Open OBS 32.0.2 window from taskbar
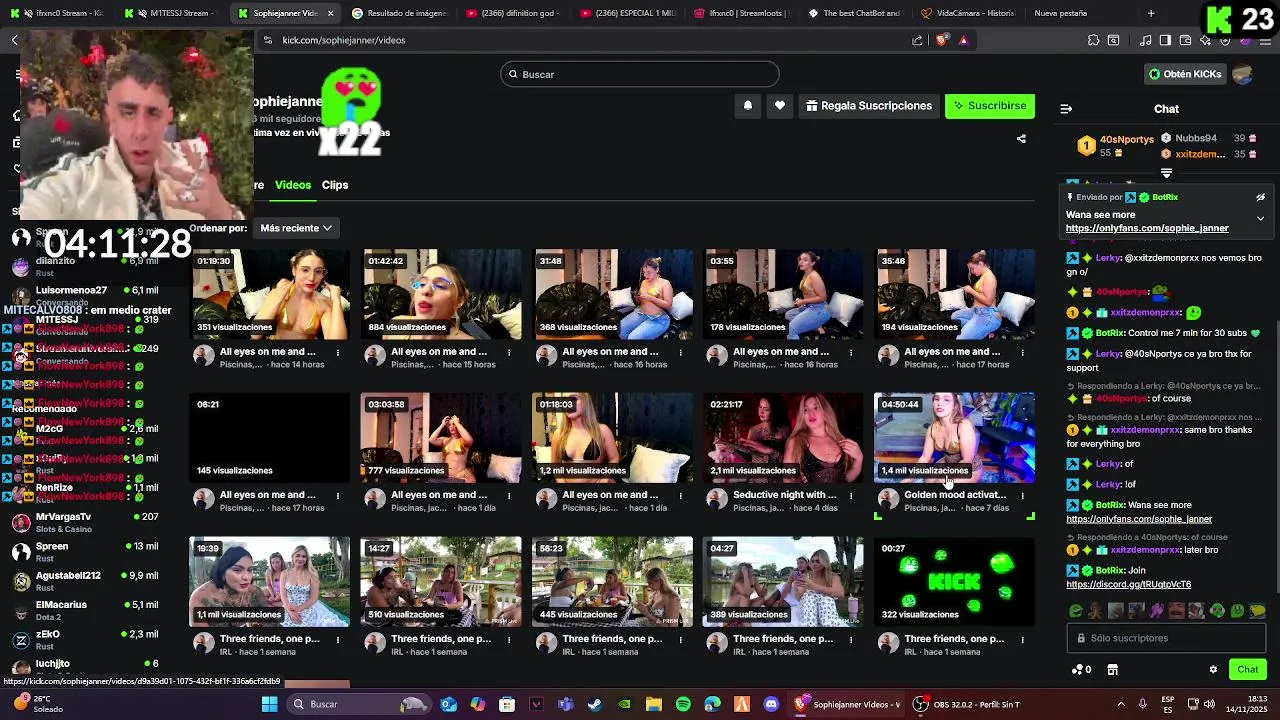1280x720 pixels. 966,704
